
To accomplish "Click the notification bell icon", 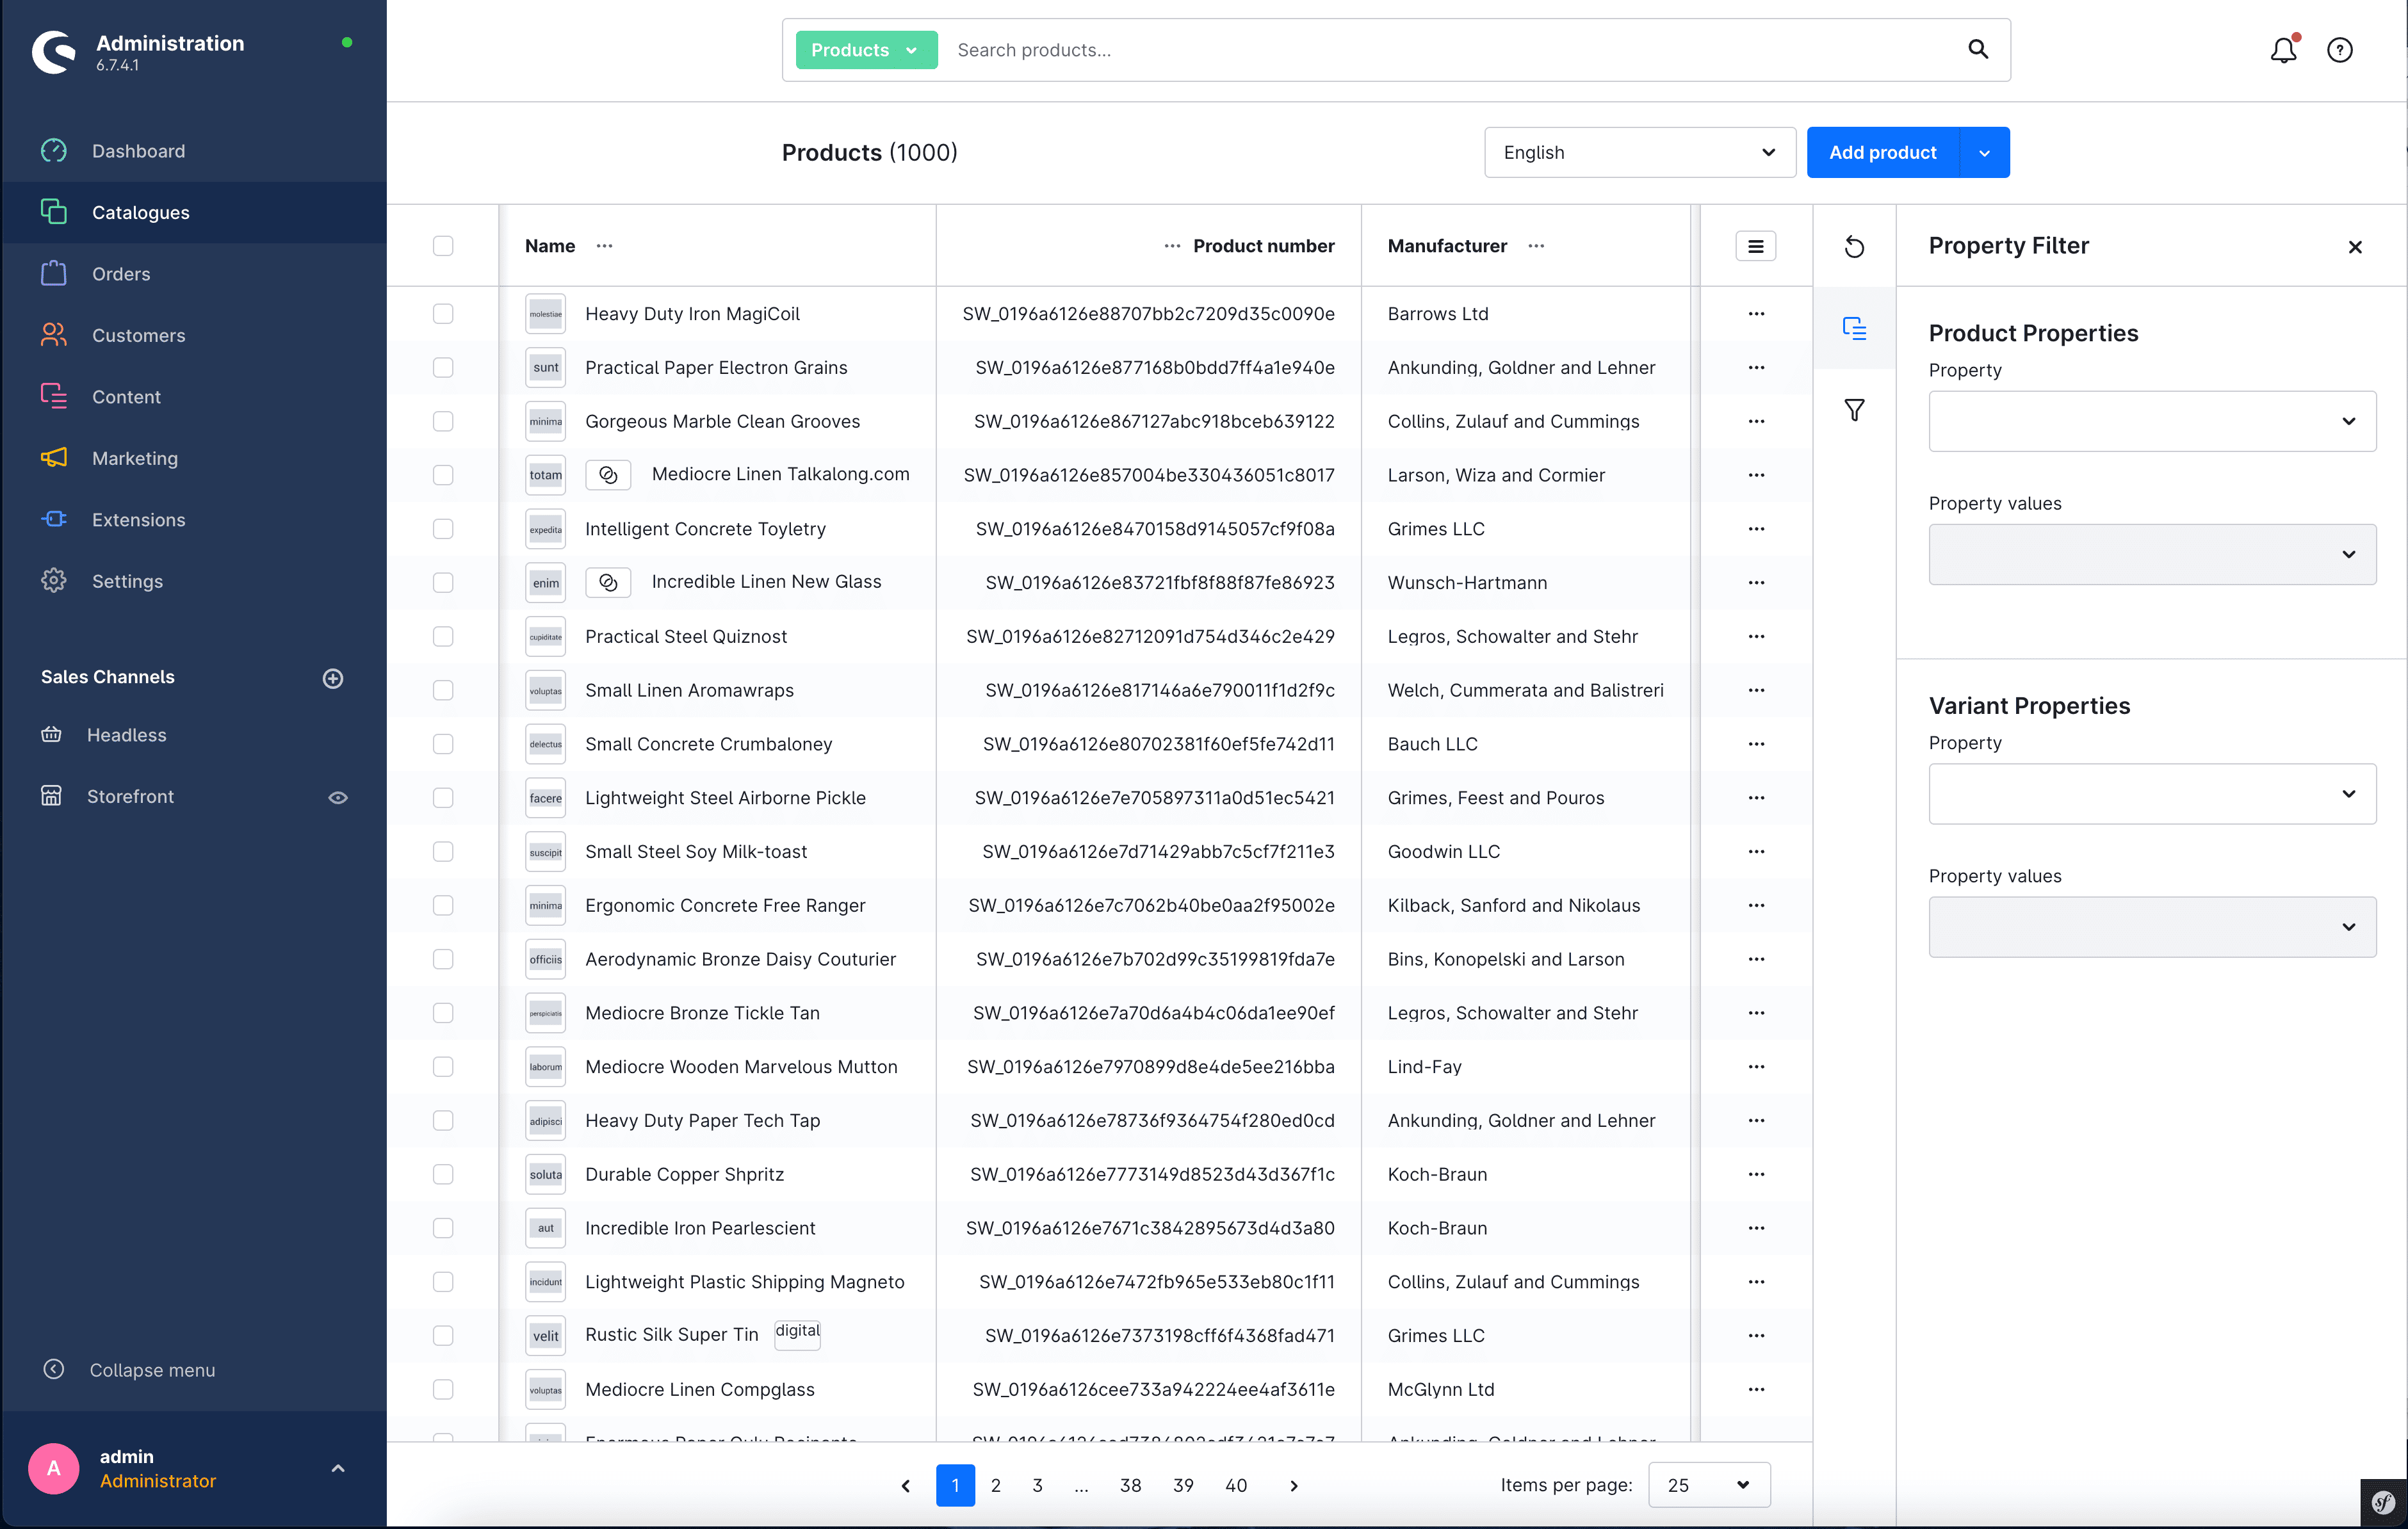I will (x=2283, y=50).
